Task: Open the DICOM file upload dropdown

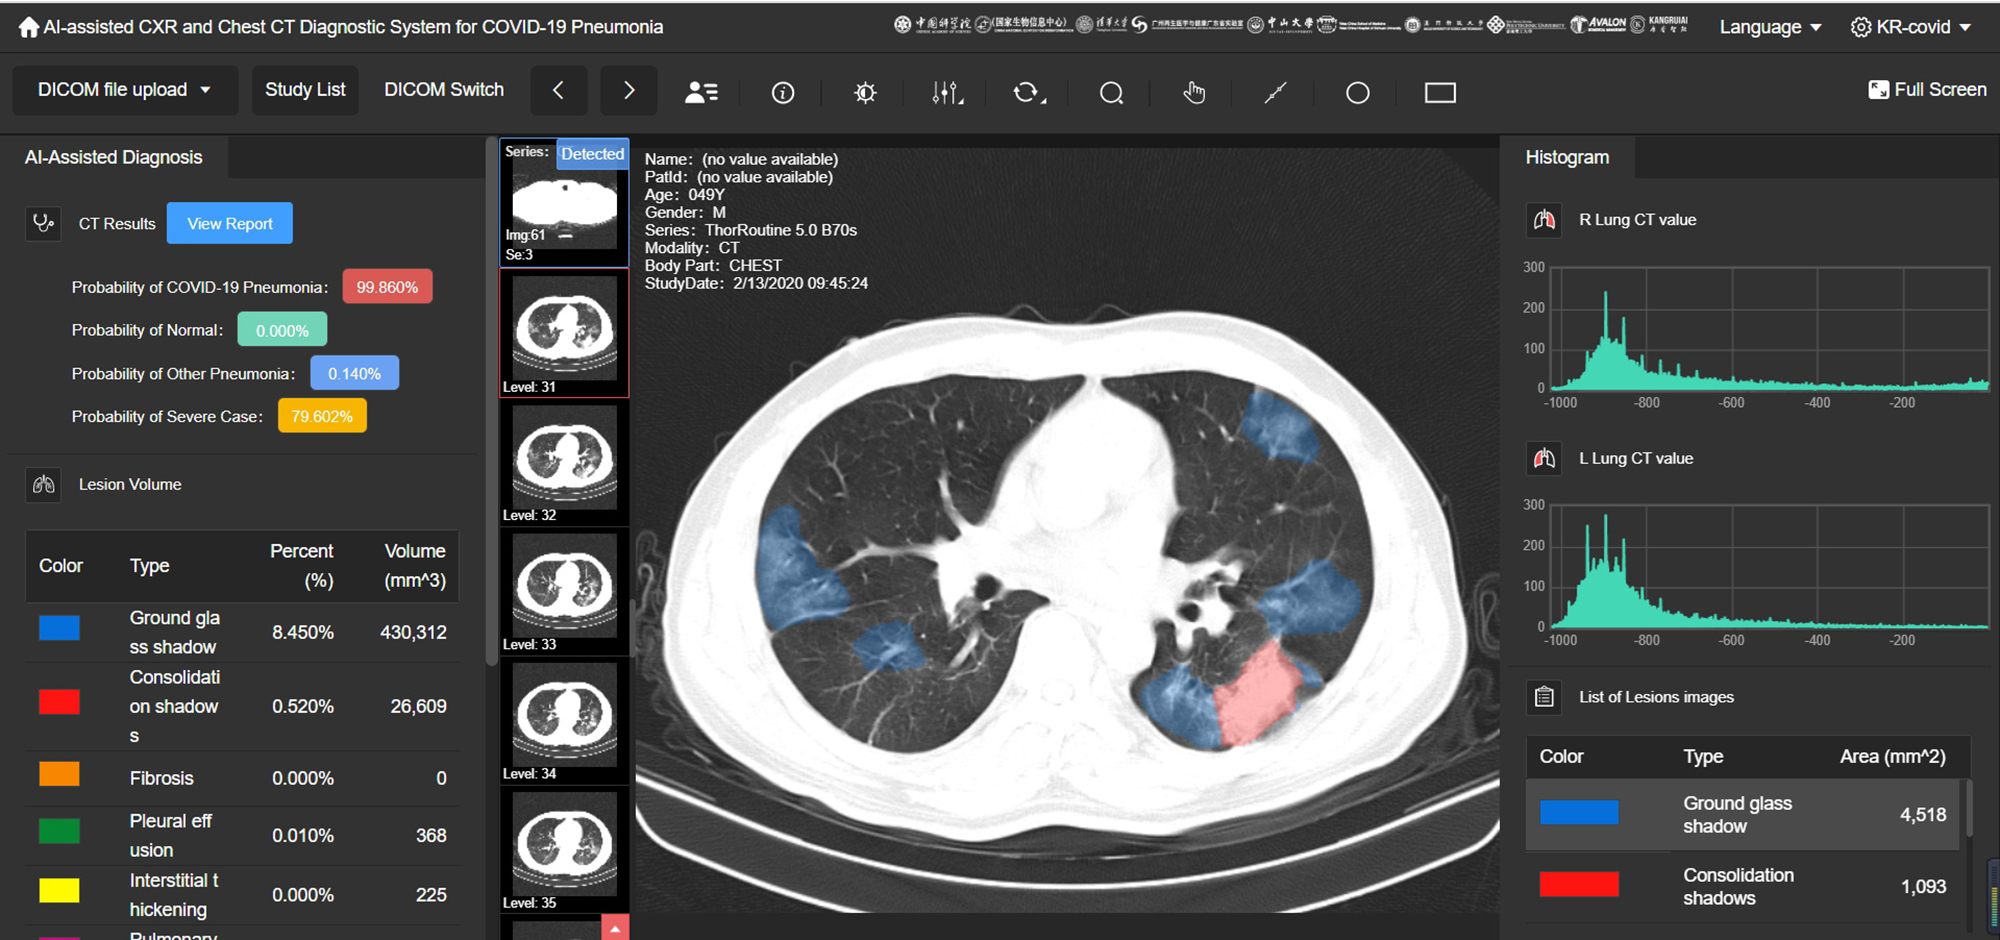Action: [x=125, y=90]
